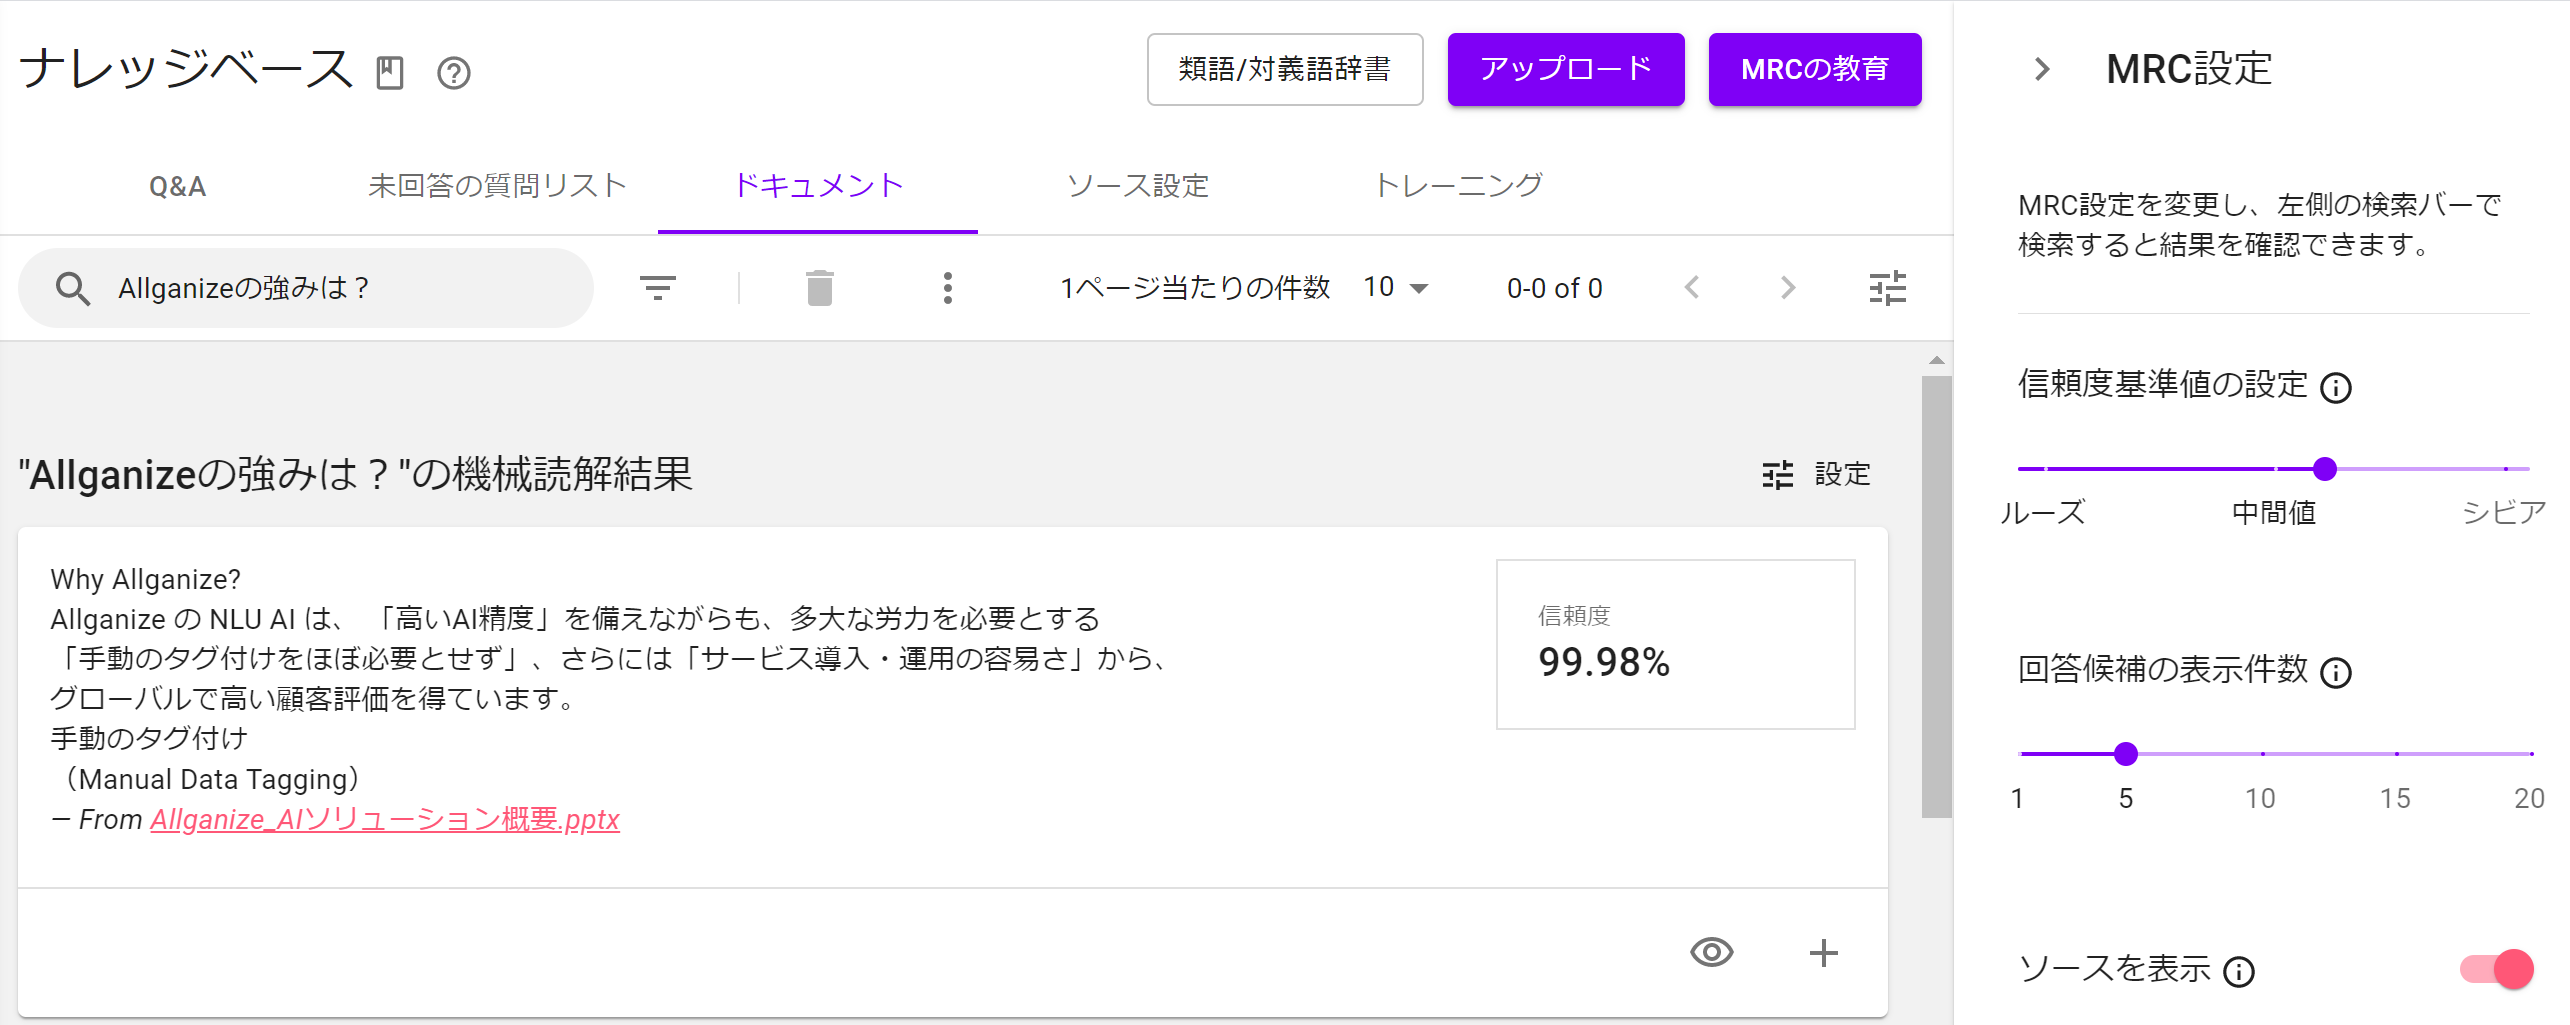Open the three-dot more options menu
This screenshot has height=1025, width=2570.
(x=947, y=288)
